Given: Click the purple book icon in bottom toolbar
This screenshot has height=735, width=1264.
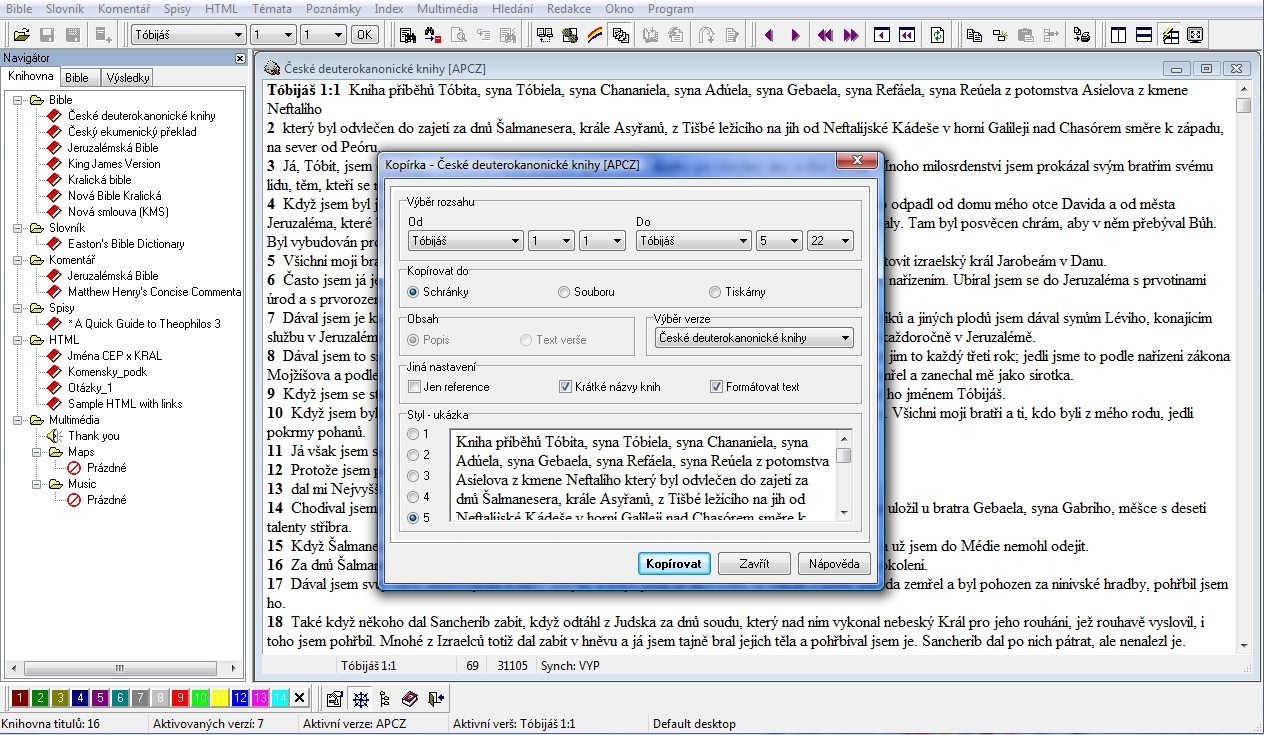Looking at the screenshot, I should pyautogui.click(x=410, y=698).
